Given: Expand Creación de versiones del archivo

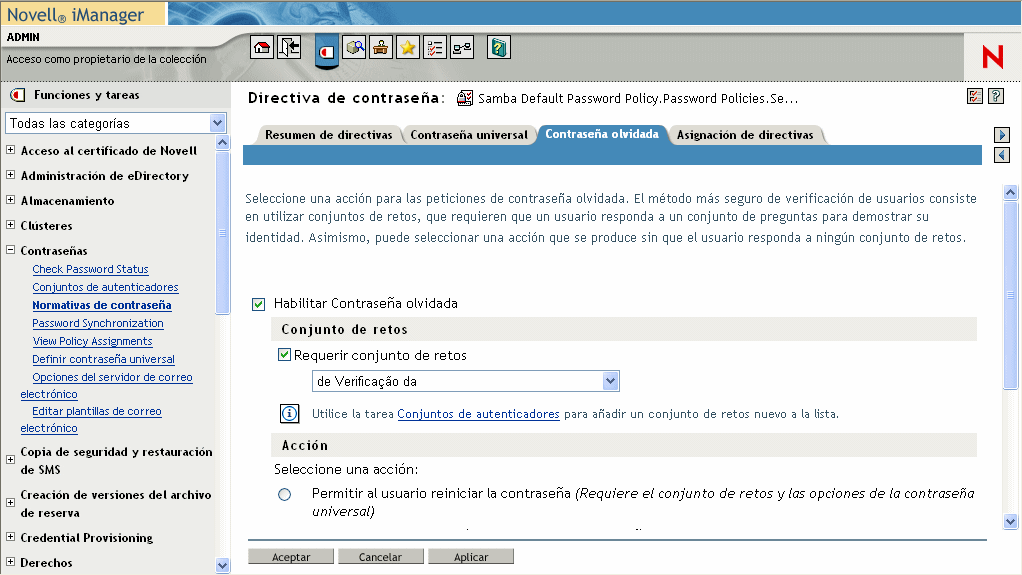Looking at the screenshot, I should pos(10,502).
